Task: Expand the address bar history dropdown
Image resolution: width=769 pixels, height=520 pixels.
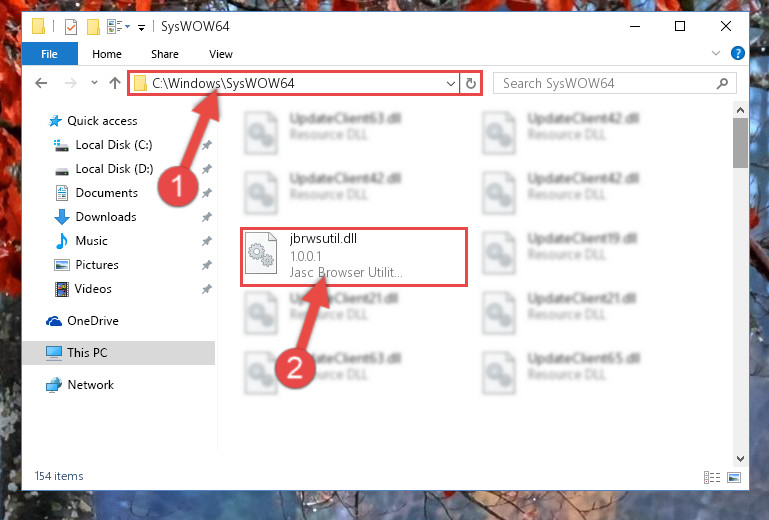Action: [451, 84]
